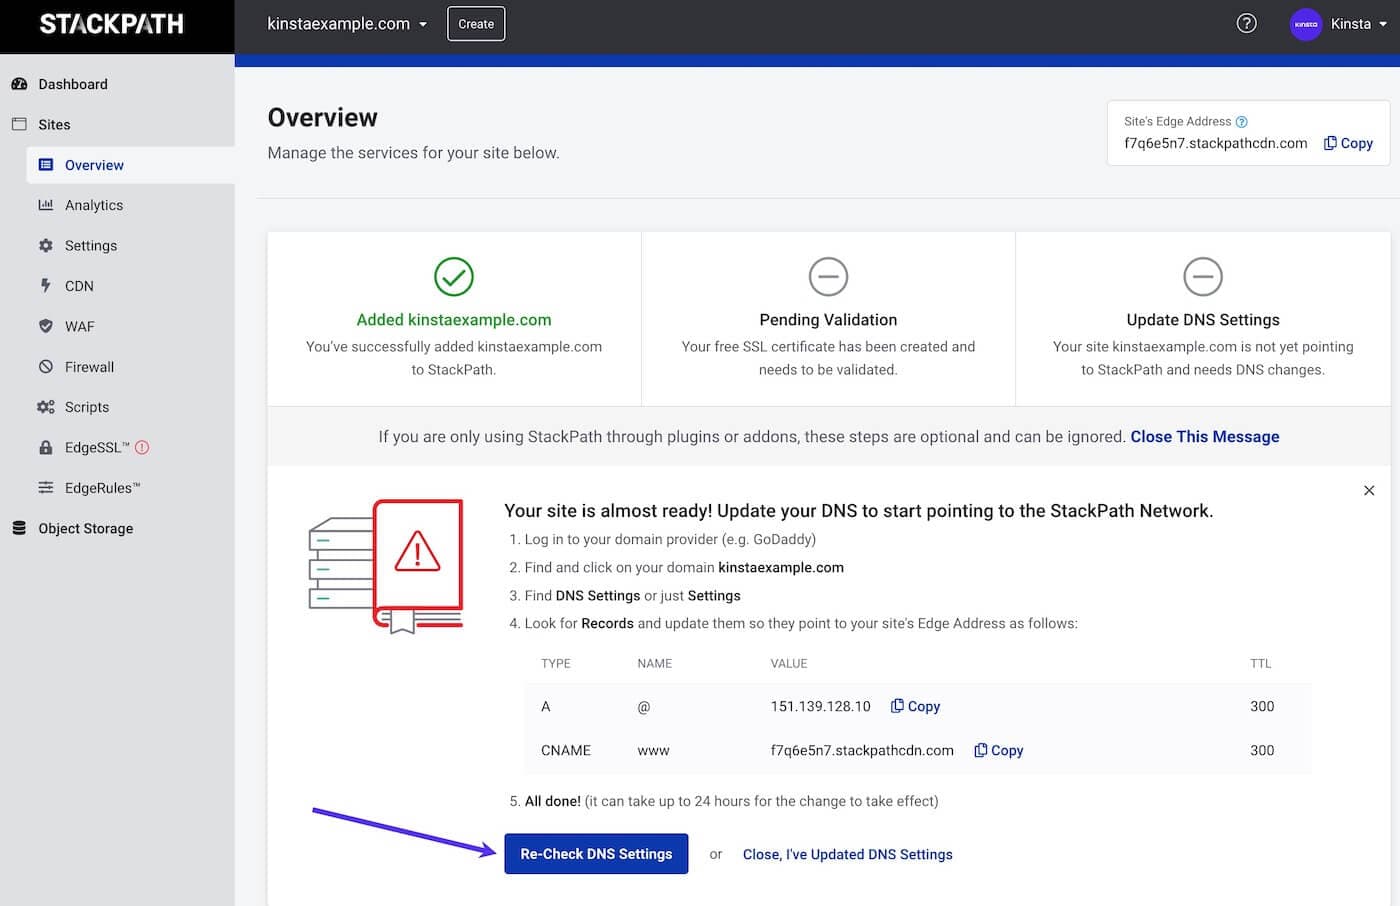Copy the site's Edge Address

pyautogui.click(x=1348, y=143)
